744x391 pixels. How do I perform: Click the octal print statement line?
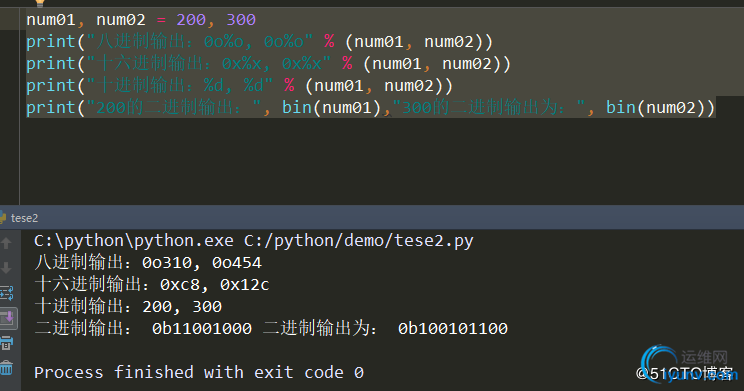point(260,42)
